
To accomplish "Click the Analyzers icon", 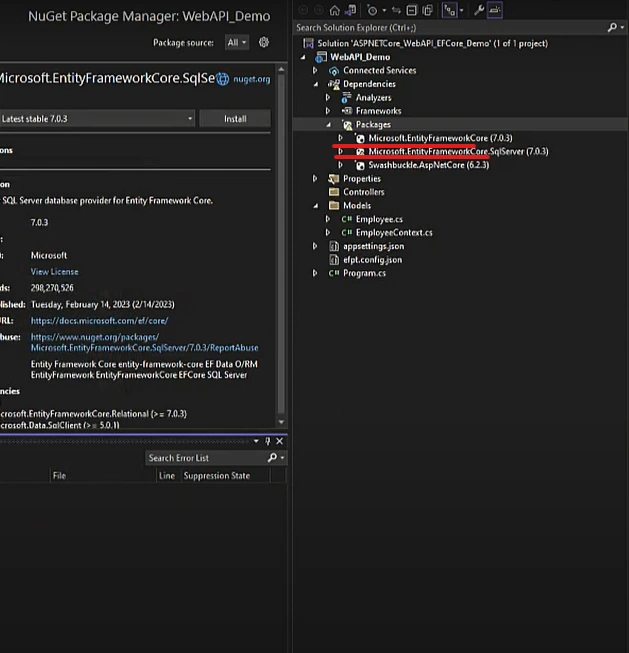I will point(346,98).
